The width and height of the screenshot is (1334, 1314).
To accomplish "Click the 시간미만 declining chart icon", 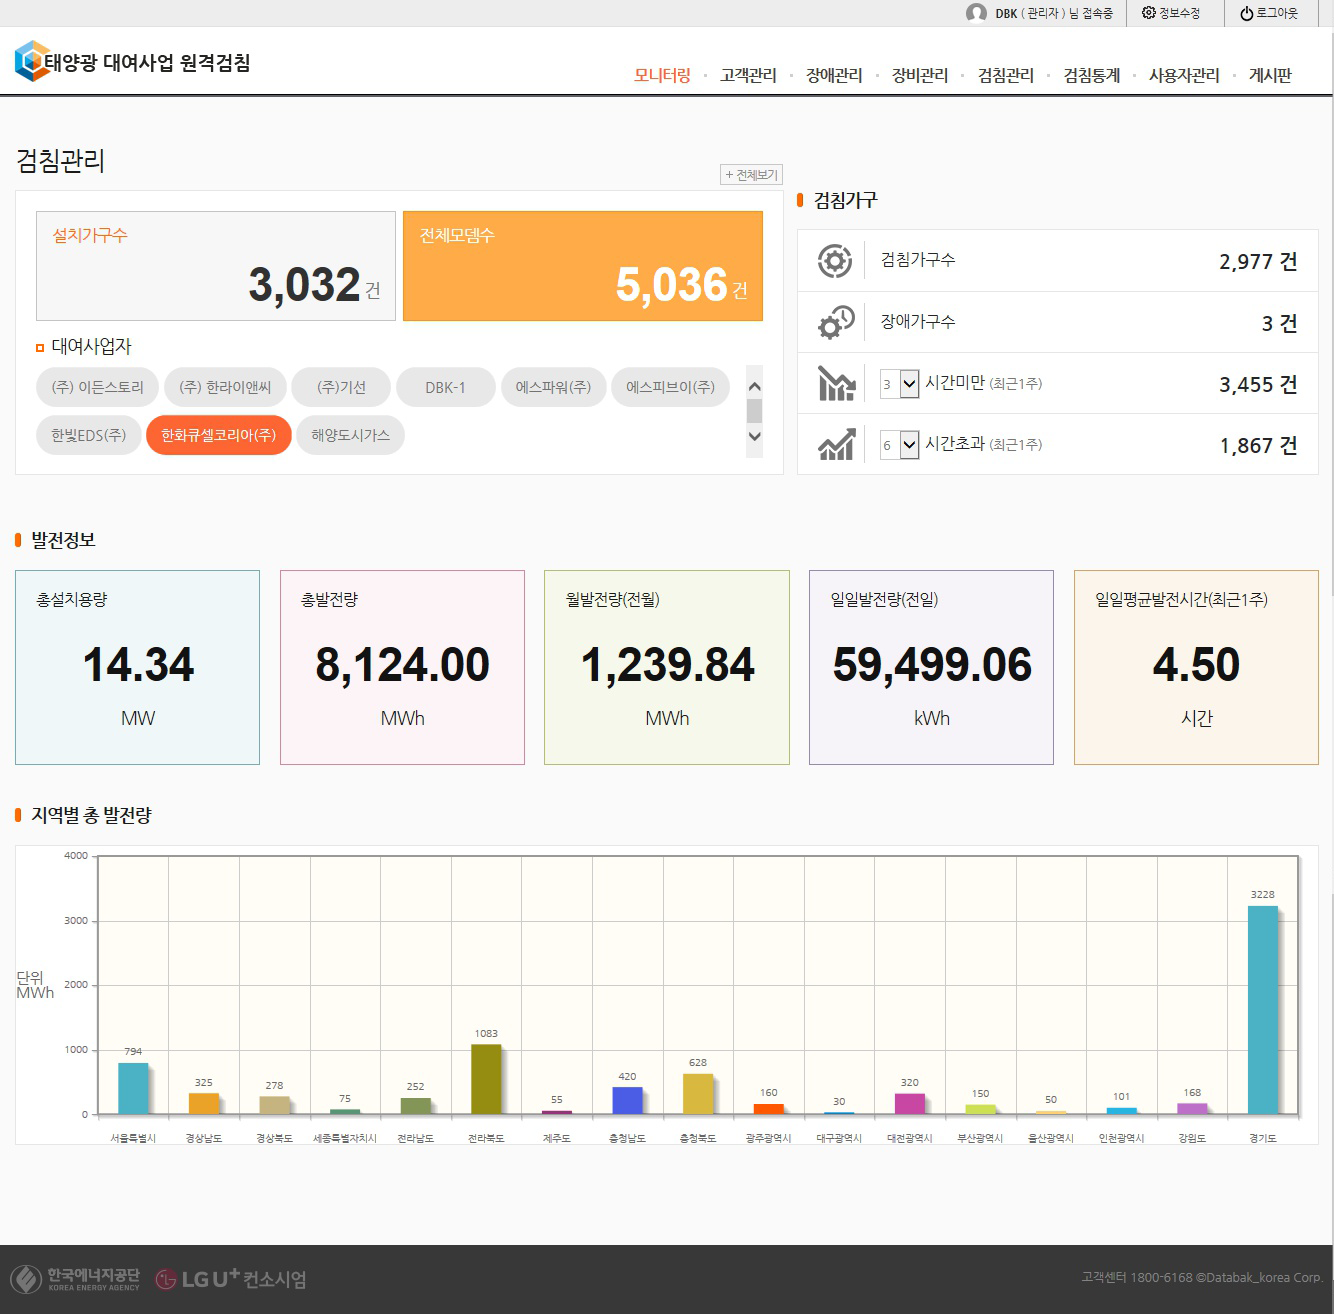I will pos(836,383).
